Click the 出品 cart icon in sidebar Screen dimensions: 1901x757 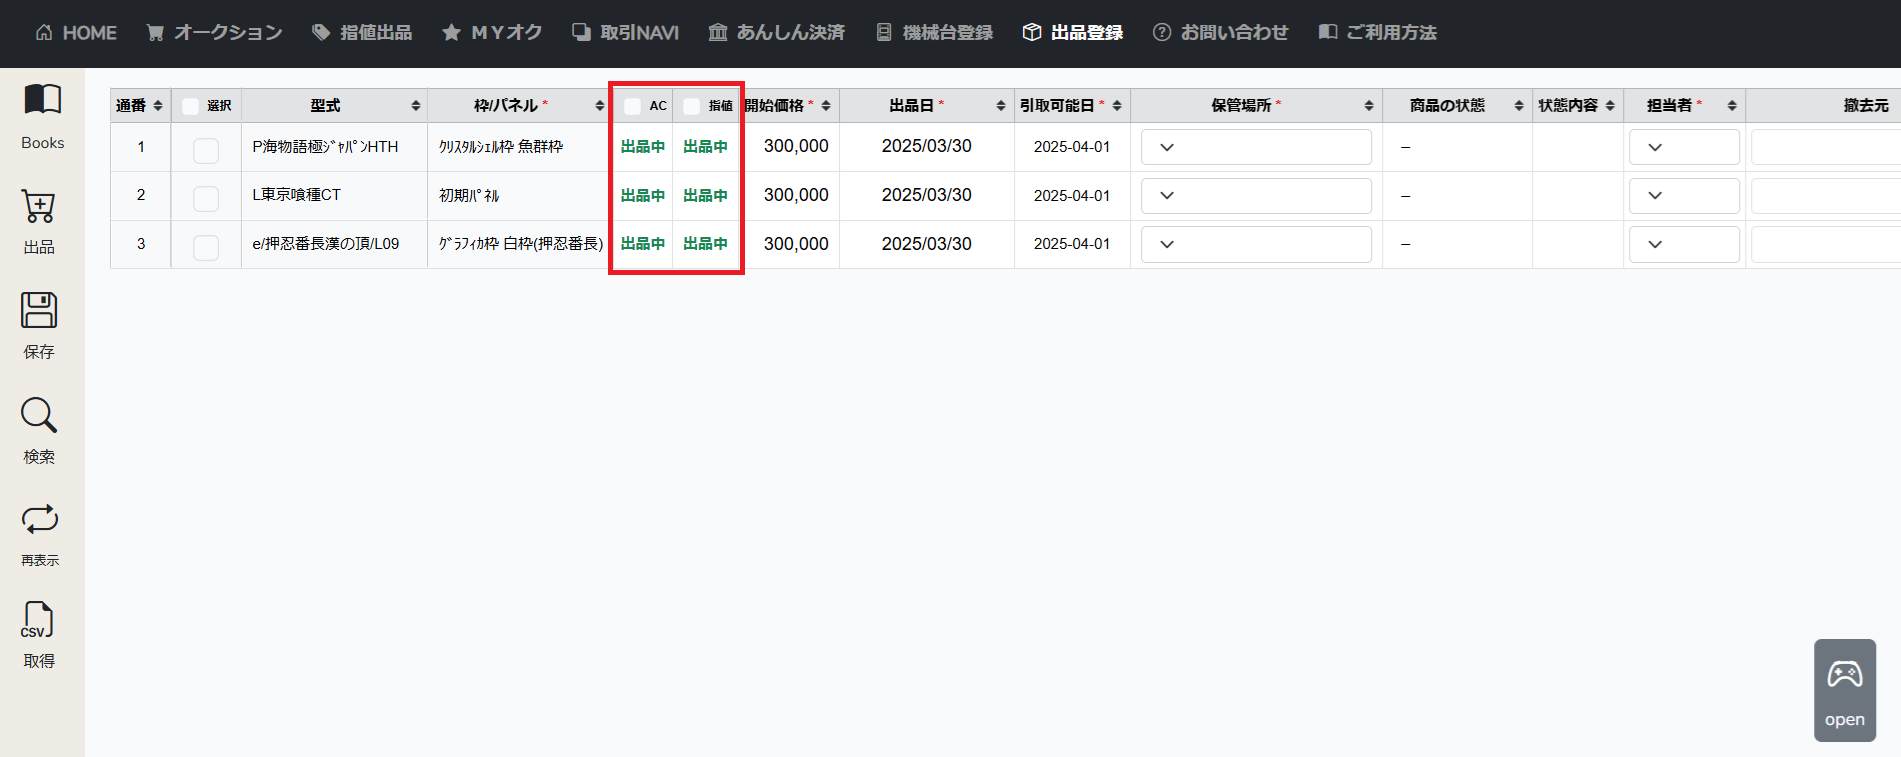[x=39, y=207]
